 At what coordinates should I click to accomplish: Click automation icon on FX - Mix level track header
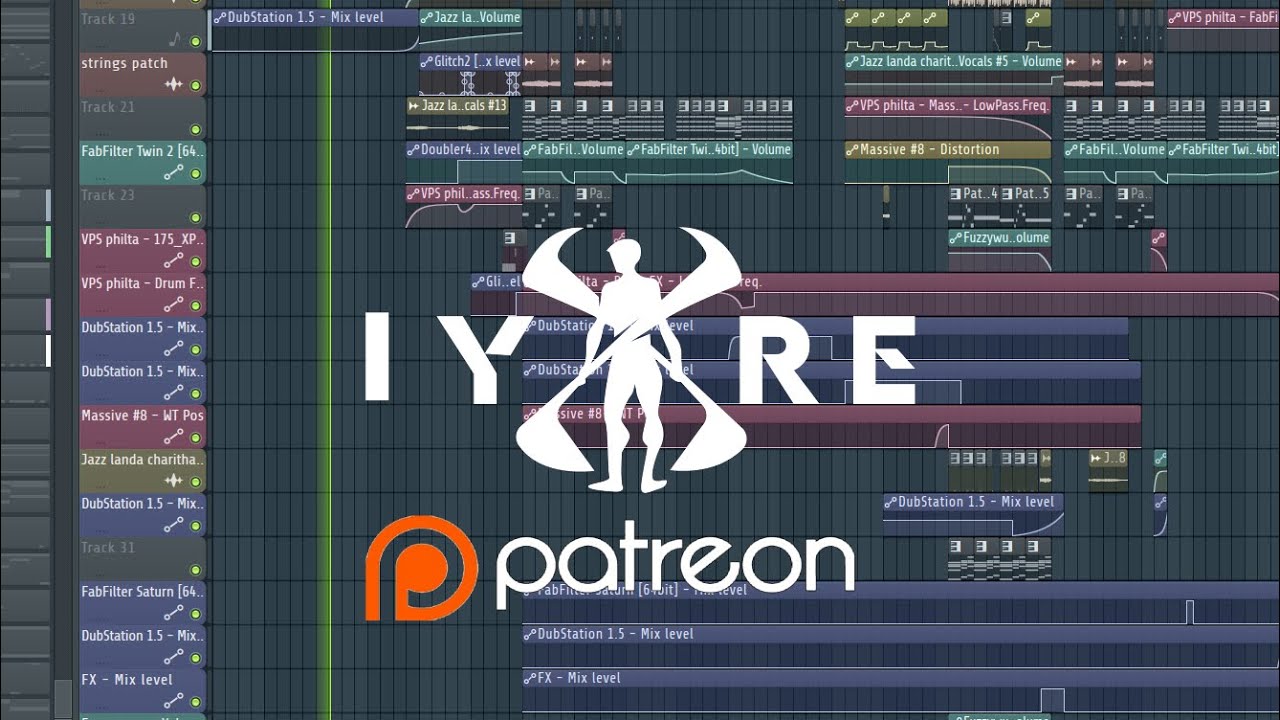[174, 701]
